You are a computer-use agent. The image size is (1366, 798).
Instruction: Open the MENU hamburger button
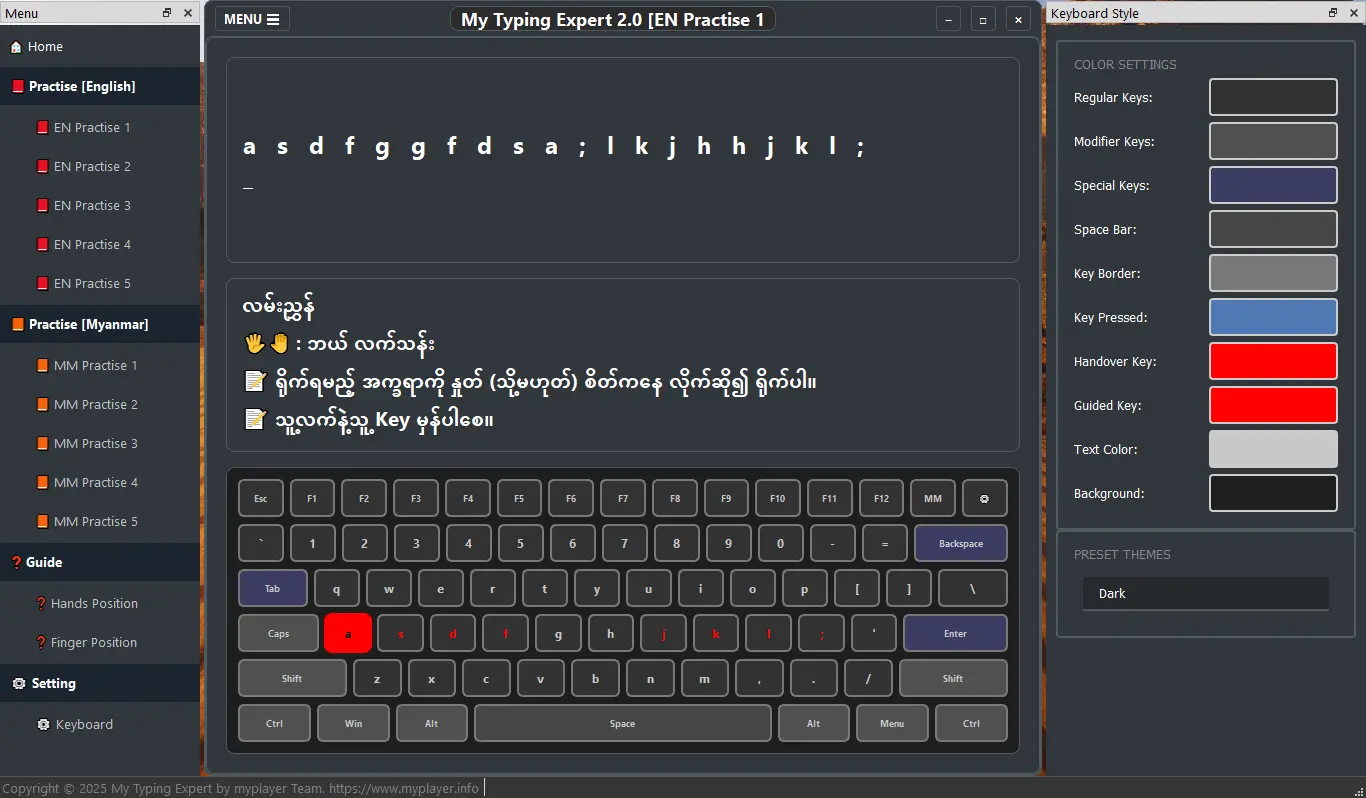[x=252, y=19]
